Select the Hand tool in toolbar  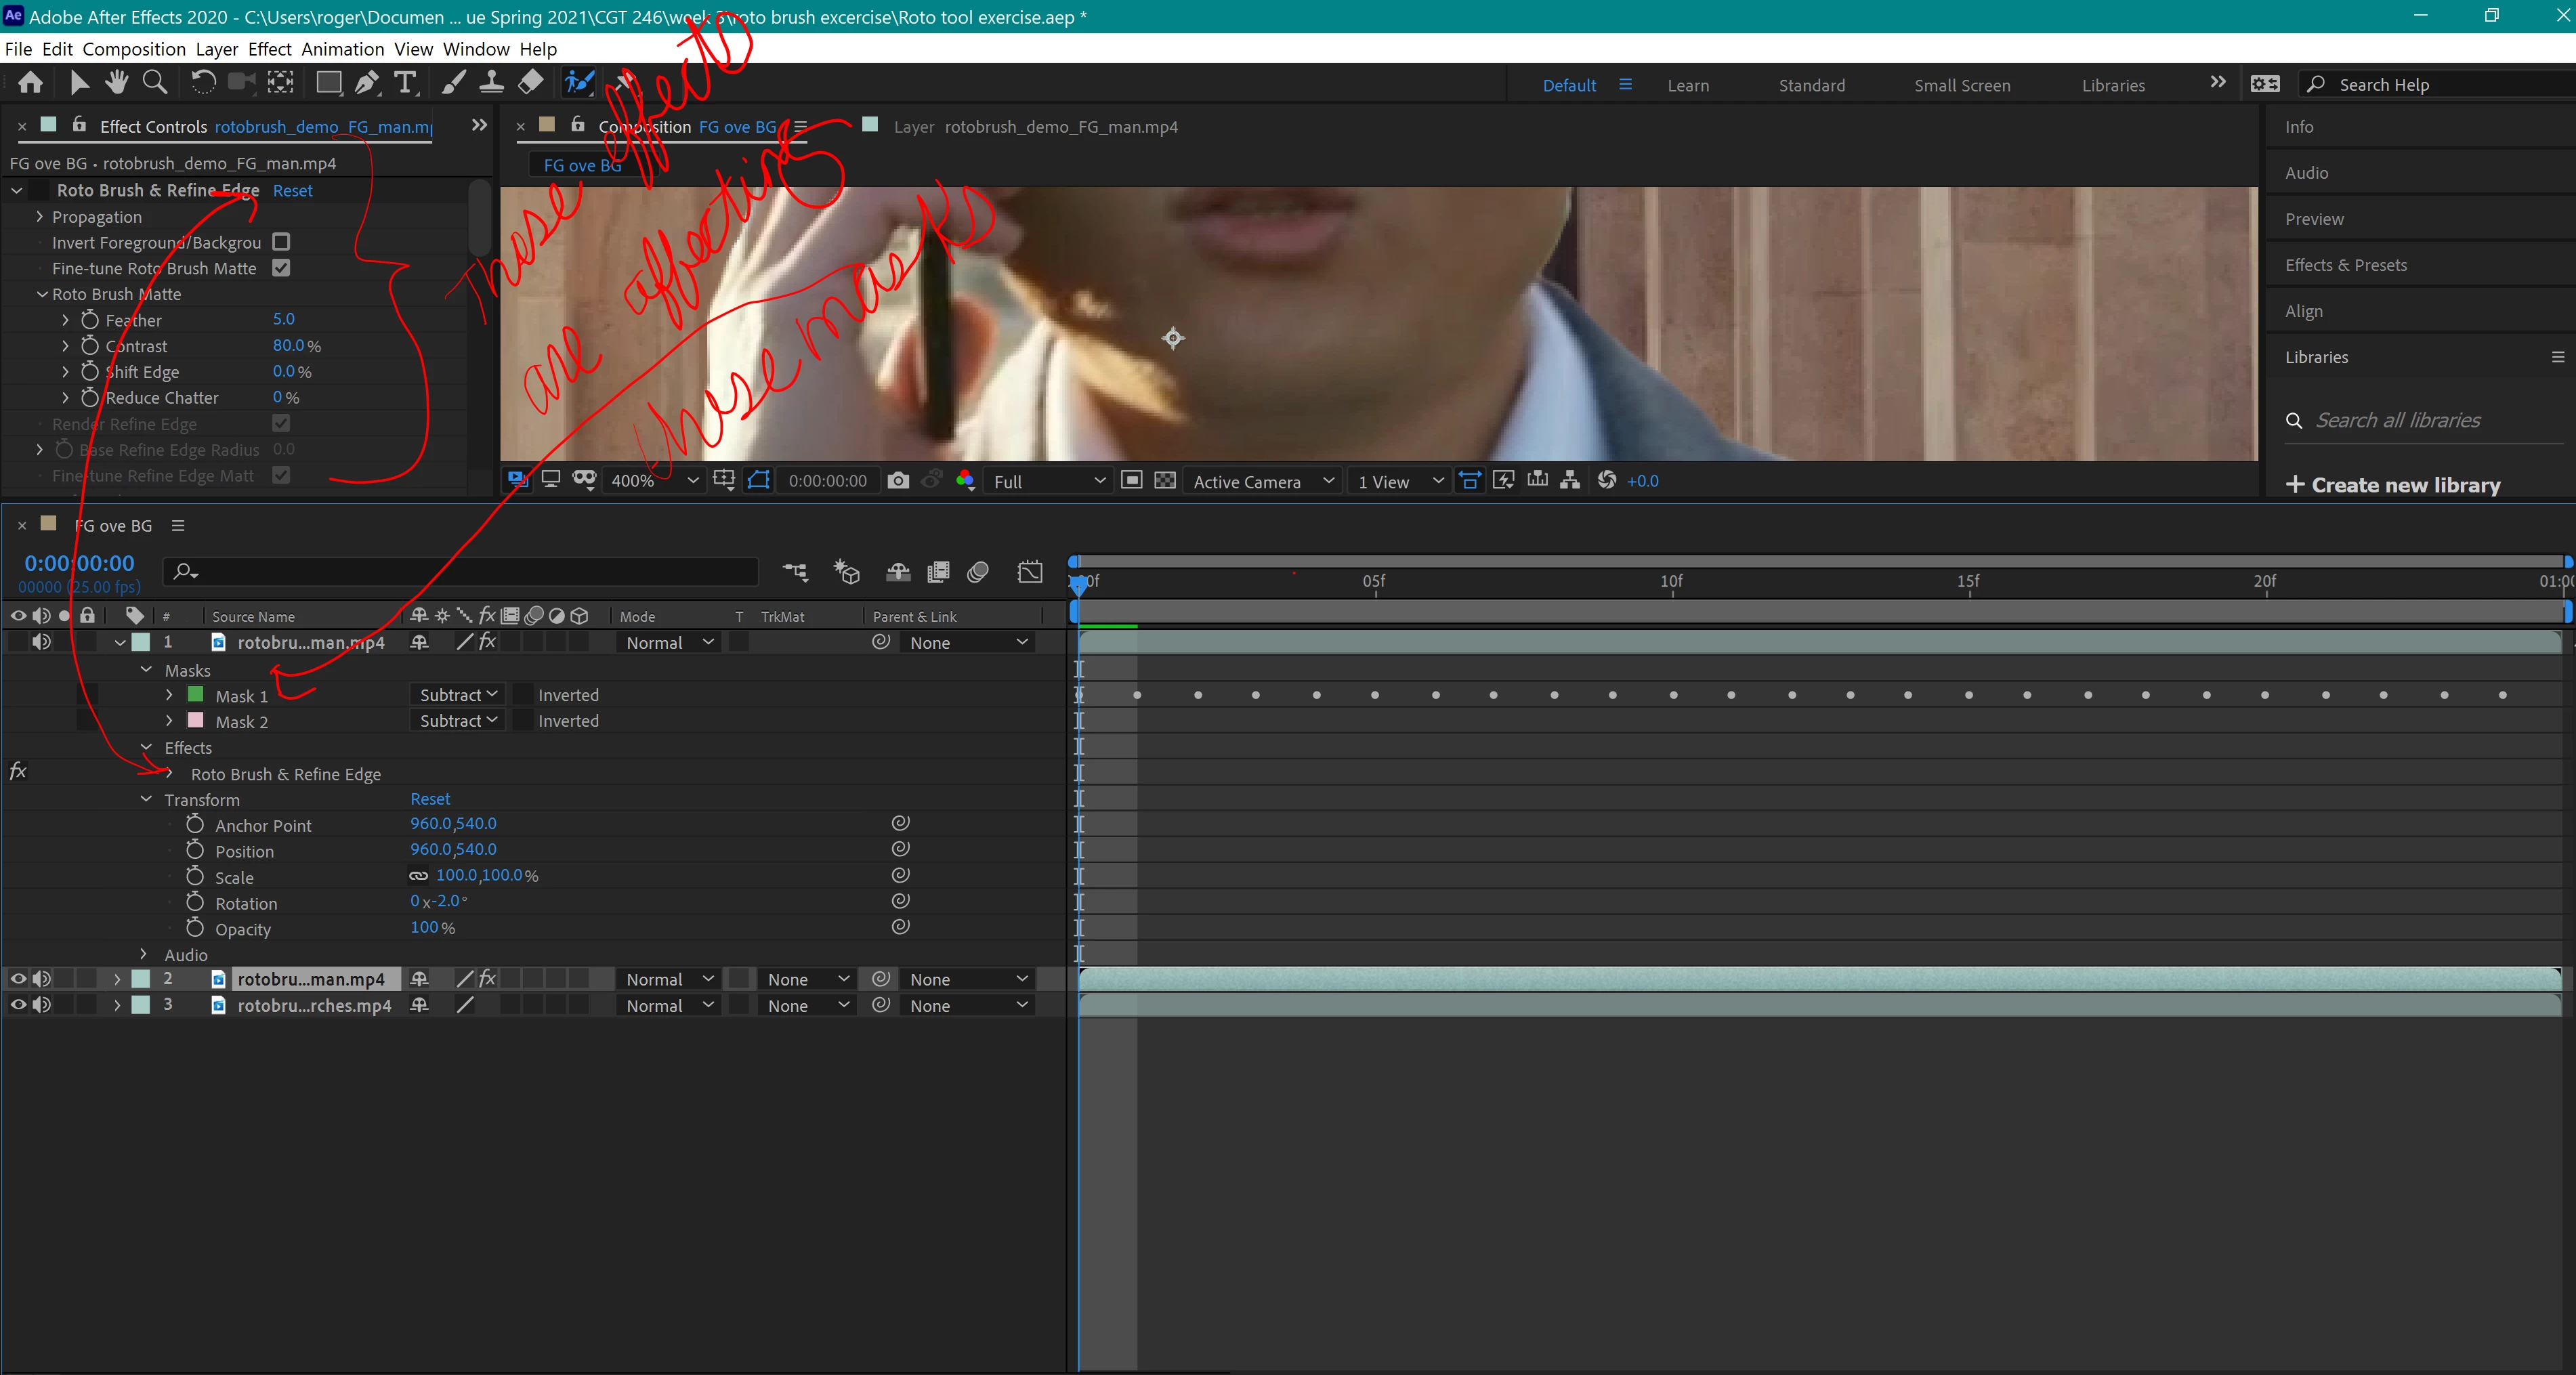[117, 83]
